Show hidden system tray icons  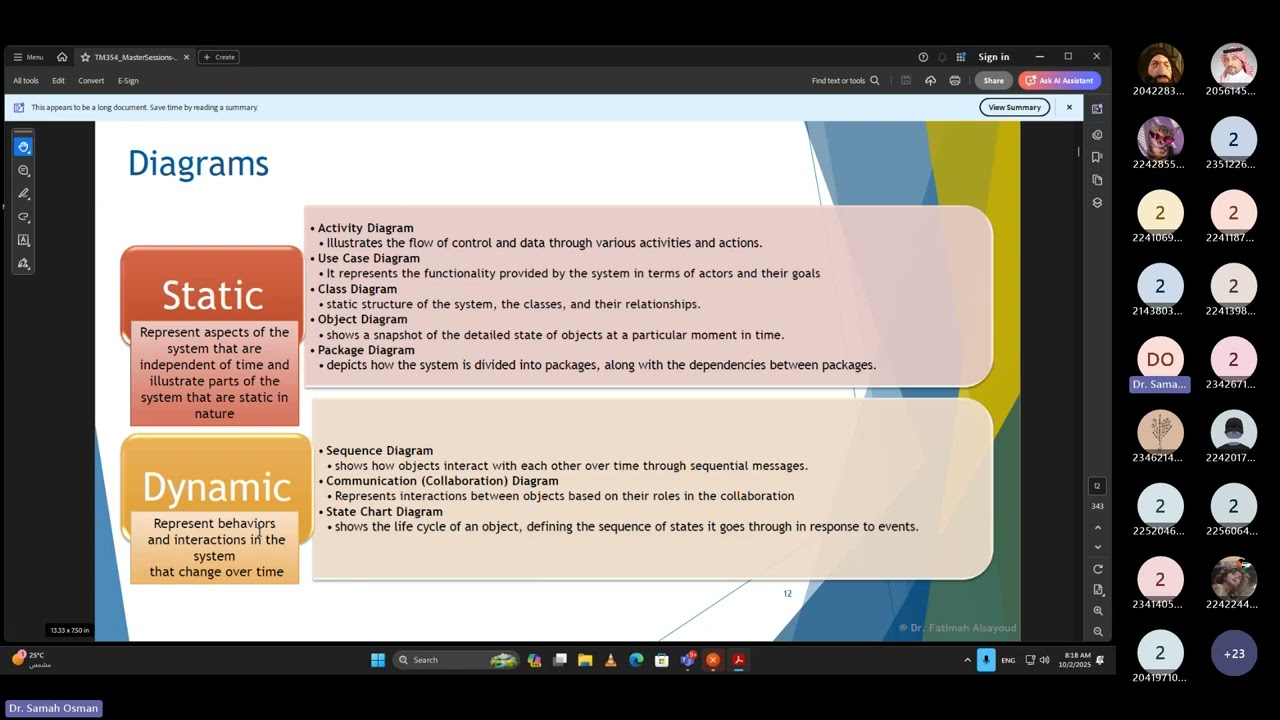point(967,660)
